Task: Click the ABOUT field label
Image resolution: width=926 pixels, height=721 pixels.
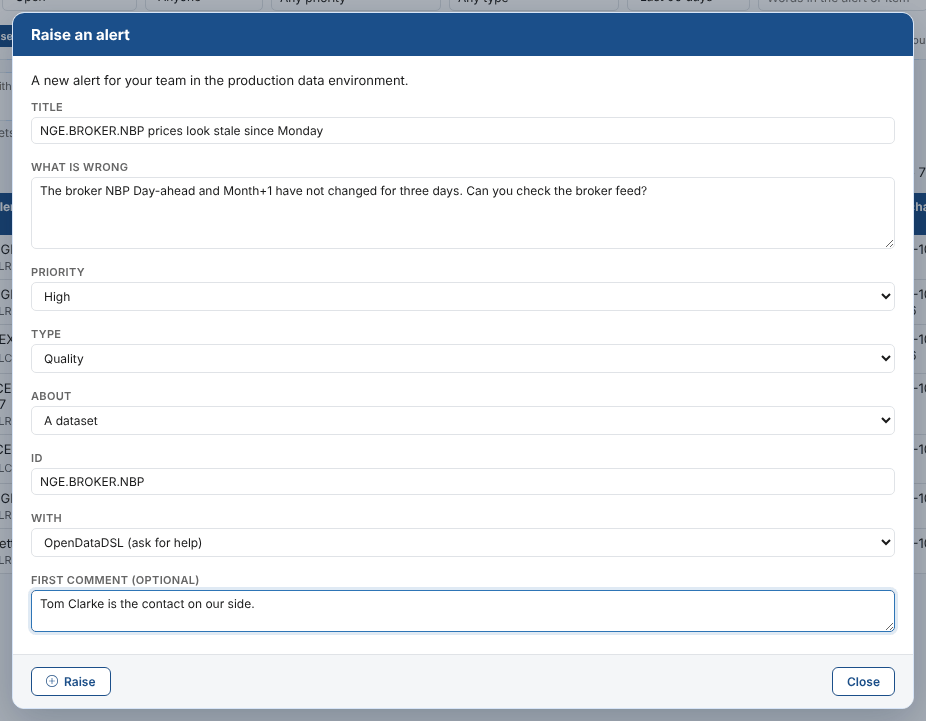Action: 51,396
